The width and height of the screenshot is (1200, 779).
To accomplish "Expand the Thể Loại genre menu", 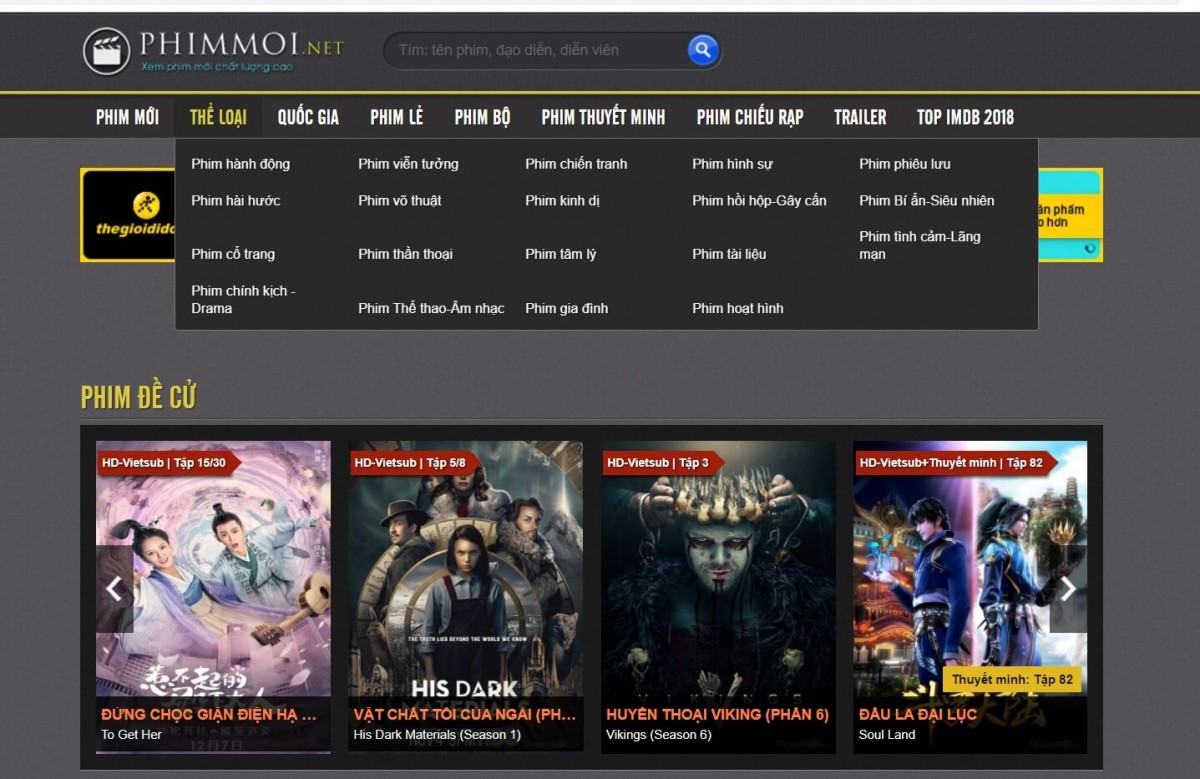I will tap(218, 117).
